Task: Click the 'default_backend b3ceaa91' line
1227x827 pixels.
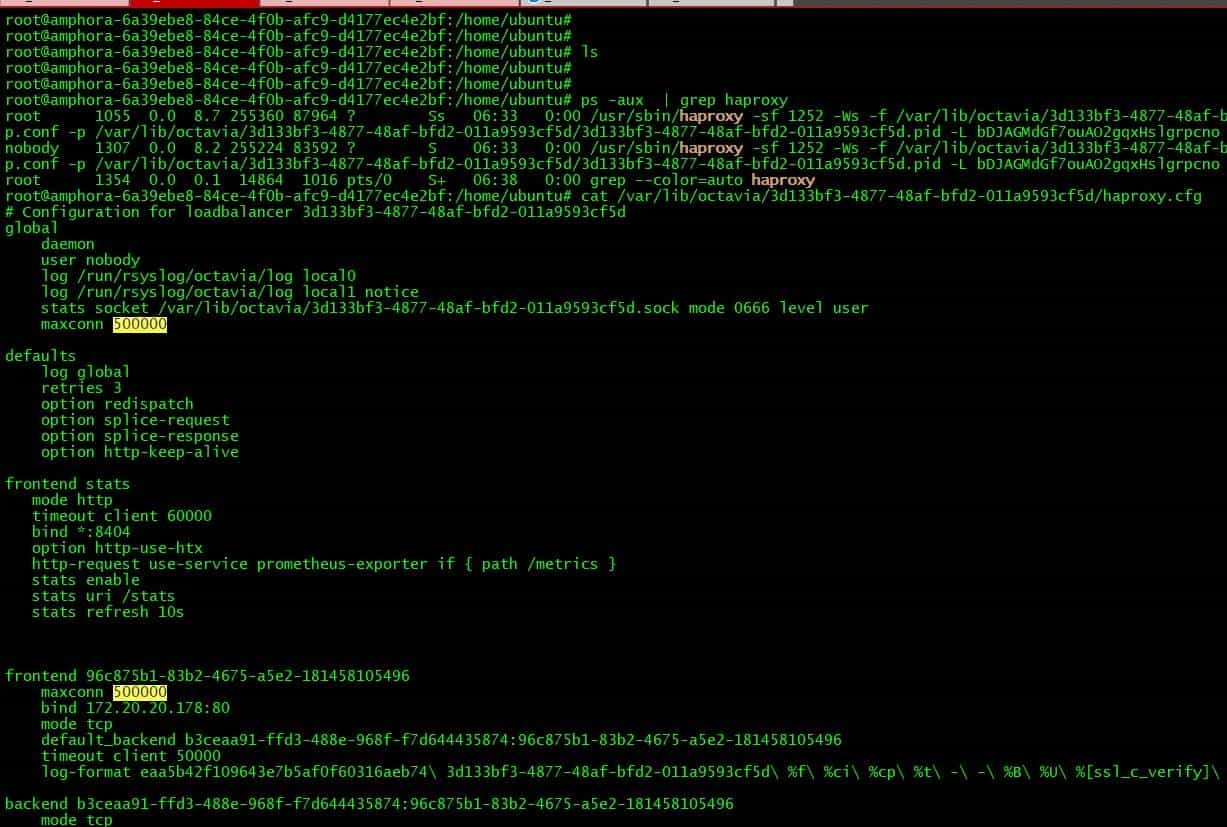Action: click(441, 740)
